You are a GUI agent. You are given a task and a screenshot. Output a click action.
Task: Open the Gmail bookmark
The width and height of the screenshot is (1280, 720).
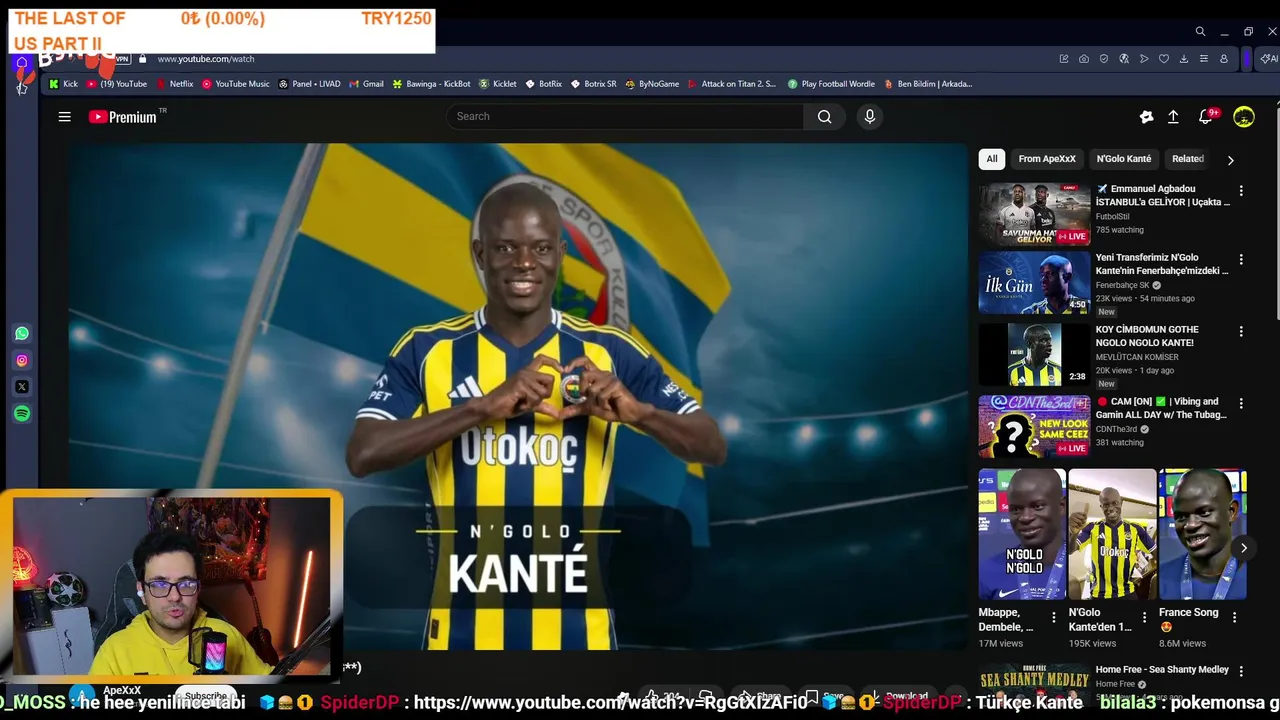pyautogui.click(x=367, y=84)
